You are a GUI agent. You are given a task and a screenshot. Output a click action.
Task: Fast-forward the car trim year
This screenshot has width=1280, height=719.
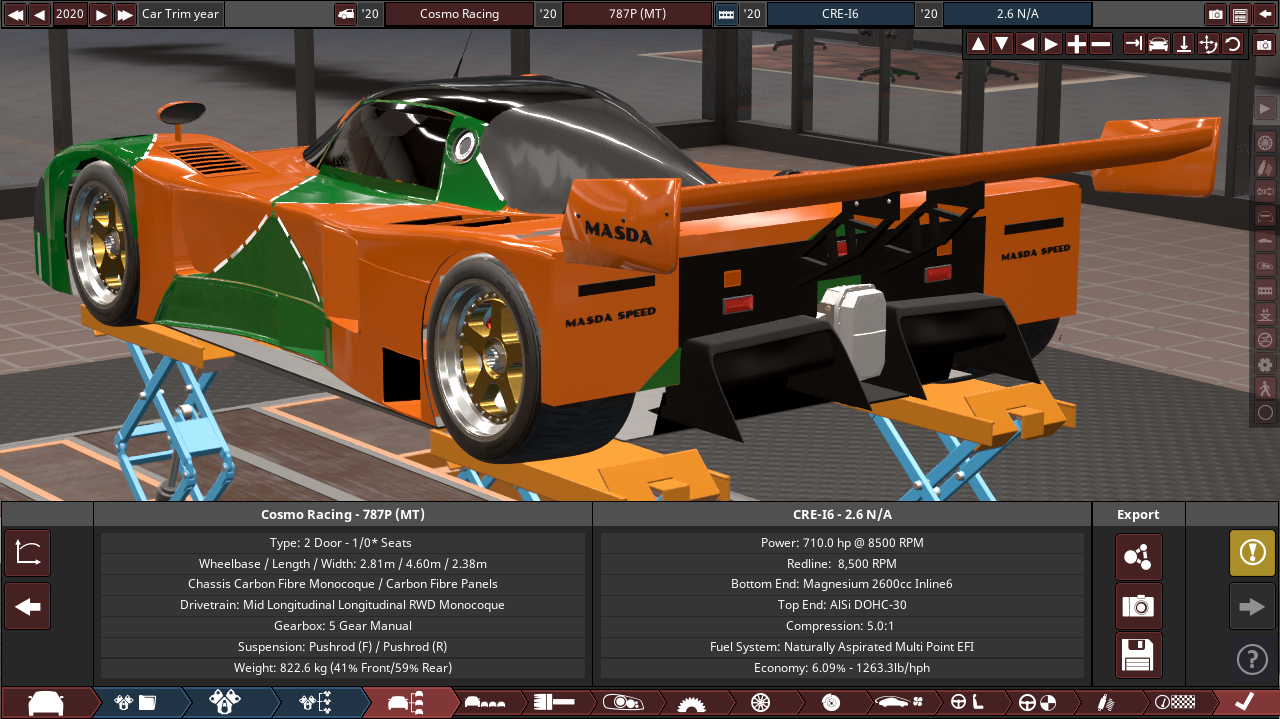click(x=125, y=14)
